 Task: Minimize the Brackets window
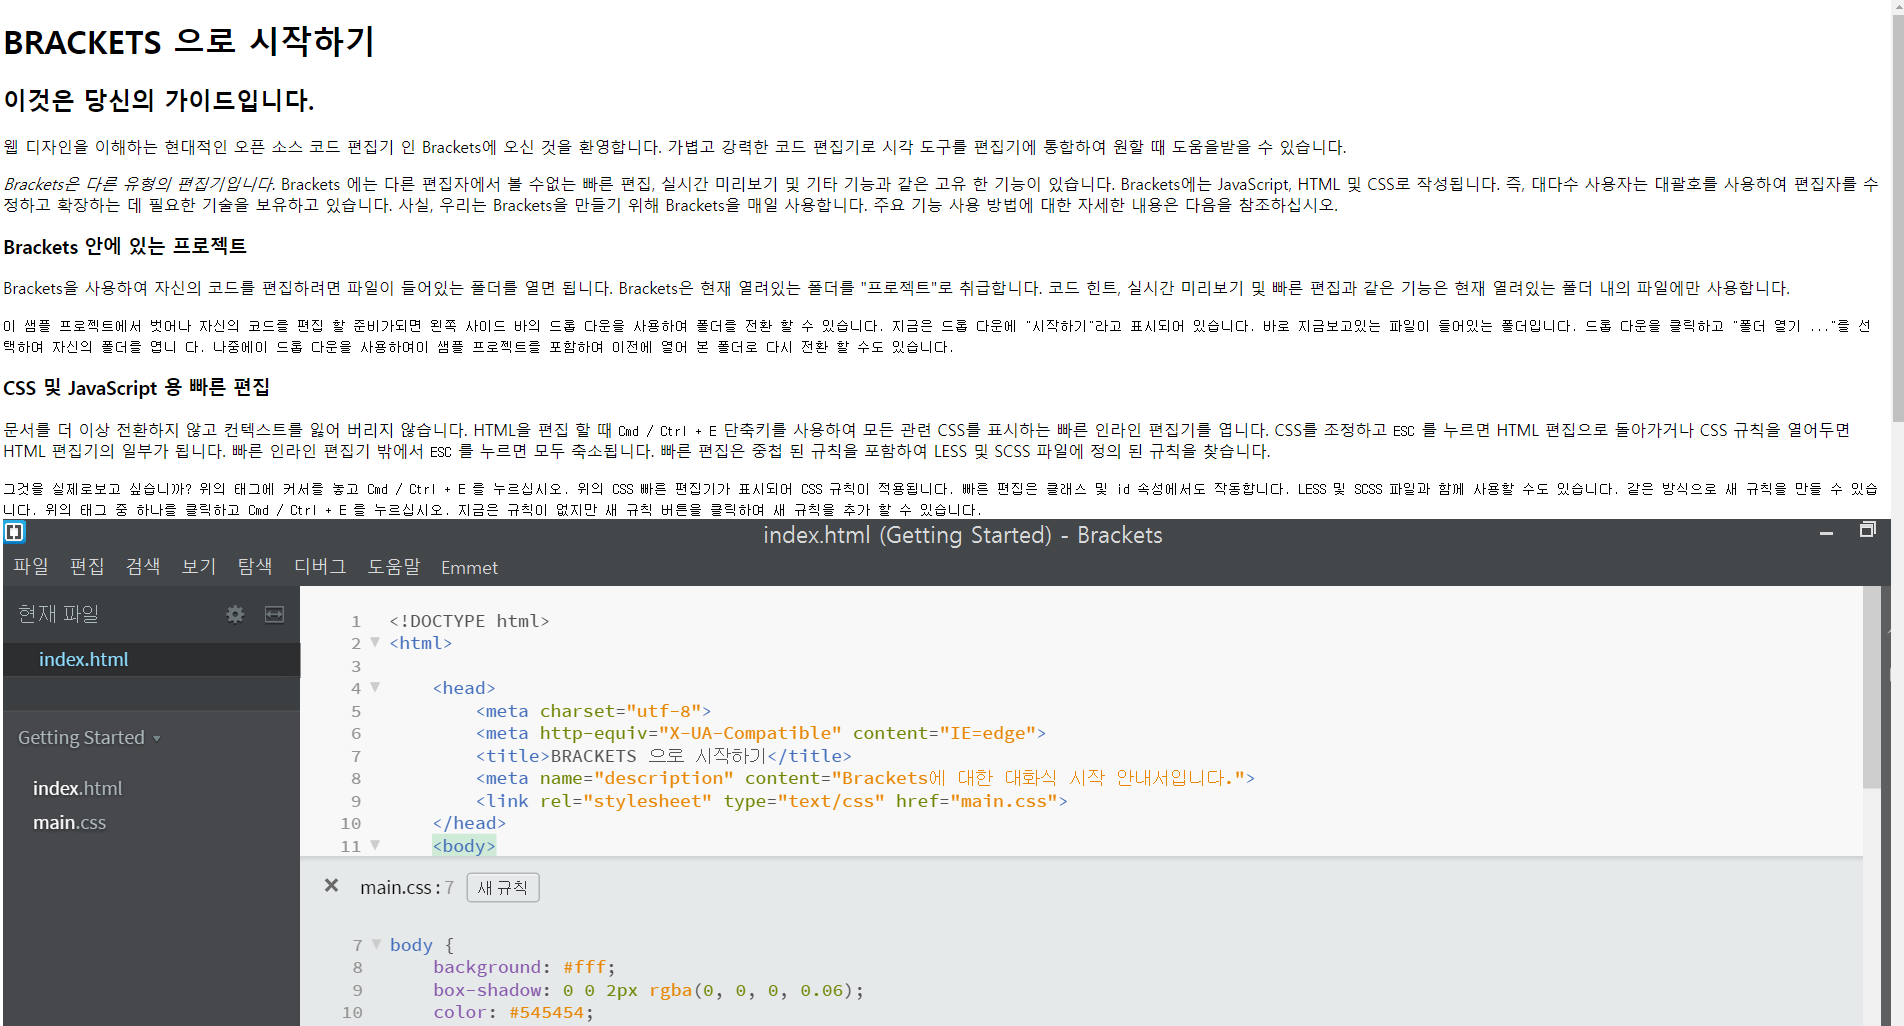coord(1826,533)
